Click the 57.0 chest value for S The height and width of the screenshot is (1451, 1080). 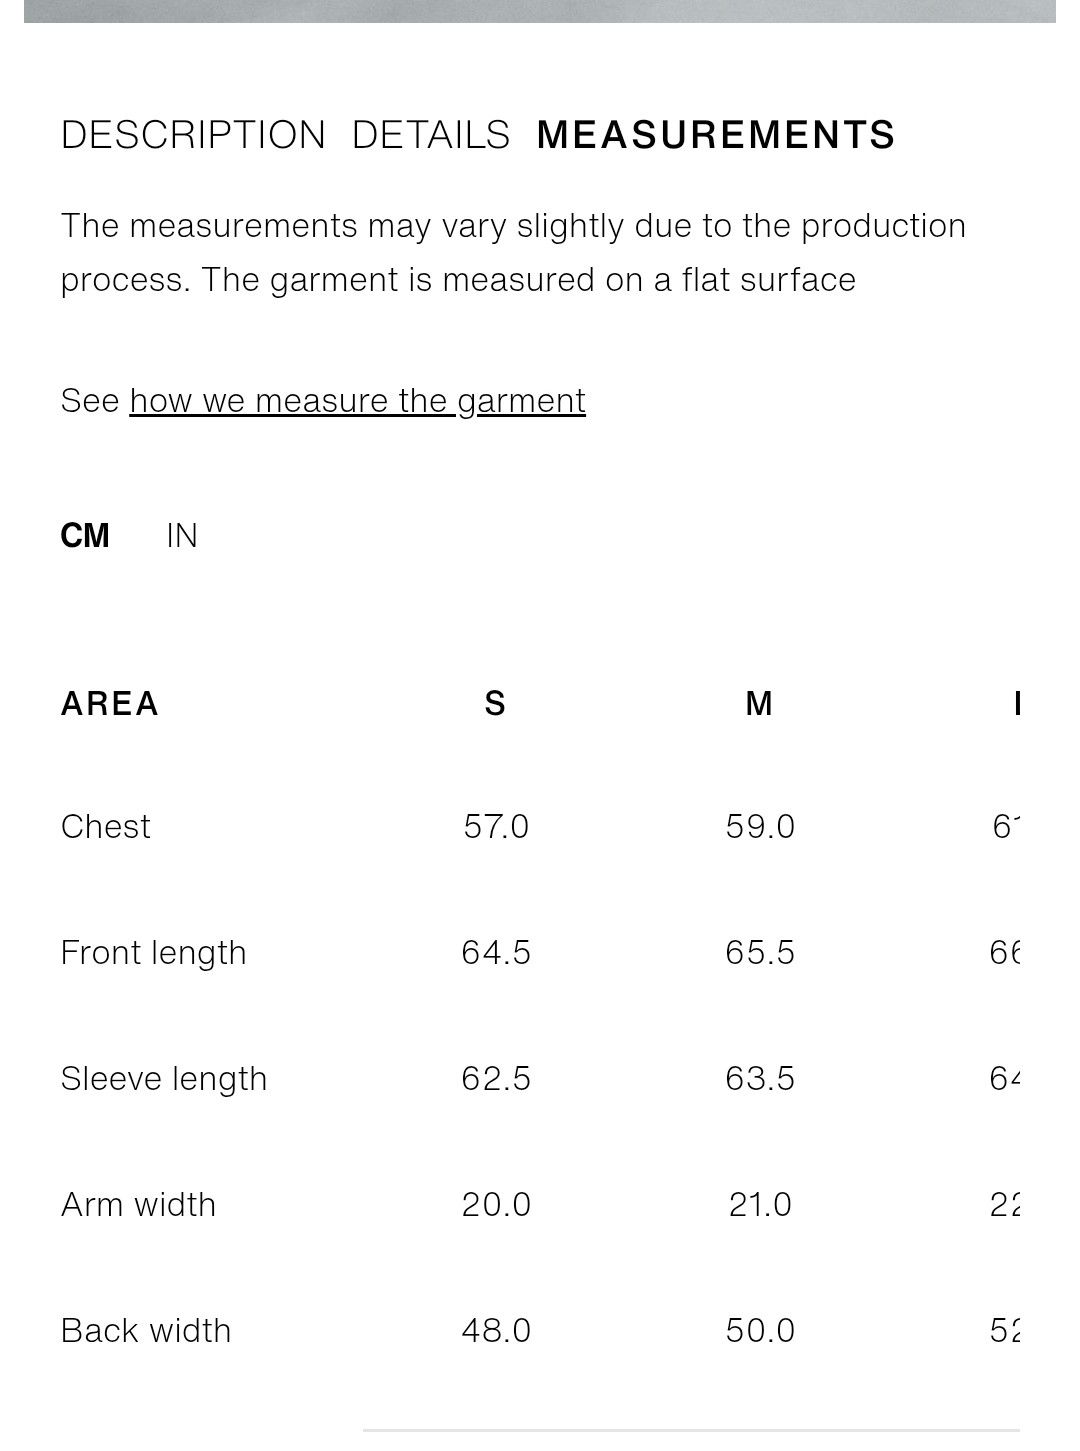pyautogui.click(x=496, y=827)
